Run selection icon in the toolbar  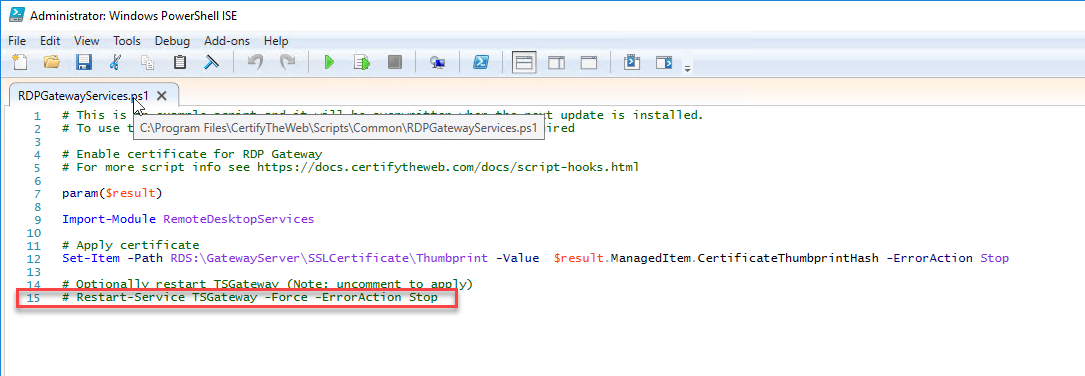pyautogui.click(x=362, y=63)
